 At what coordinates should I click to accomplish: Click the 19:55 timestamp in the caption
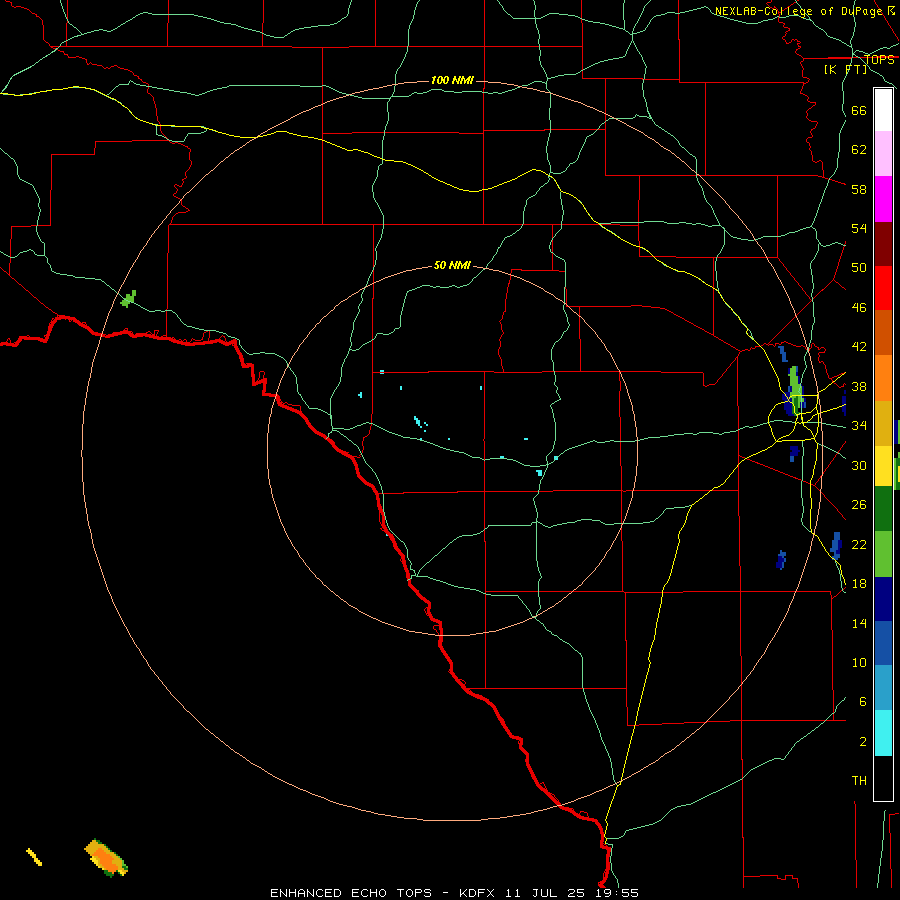[617, 893]
